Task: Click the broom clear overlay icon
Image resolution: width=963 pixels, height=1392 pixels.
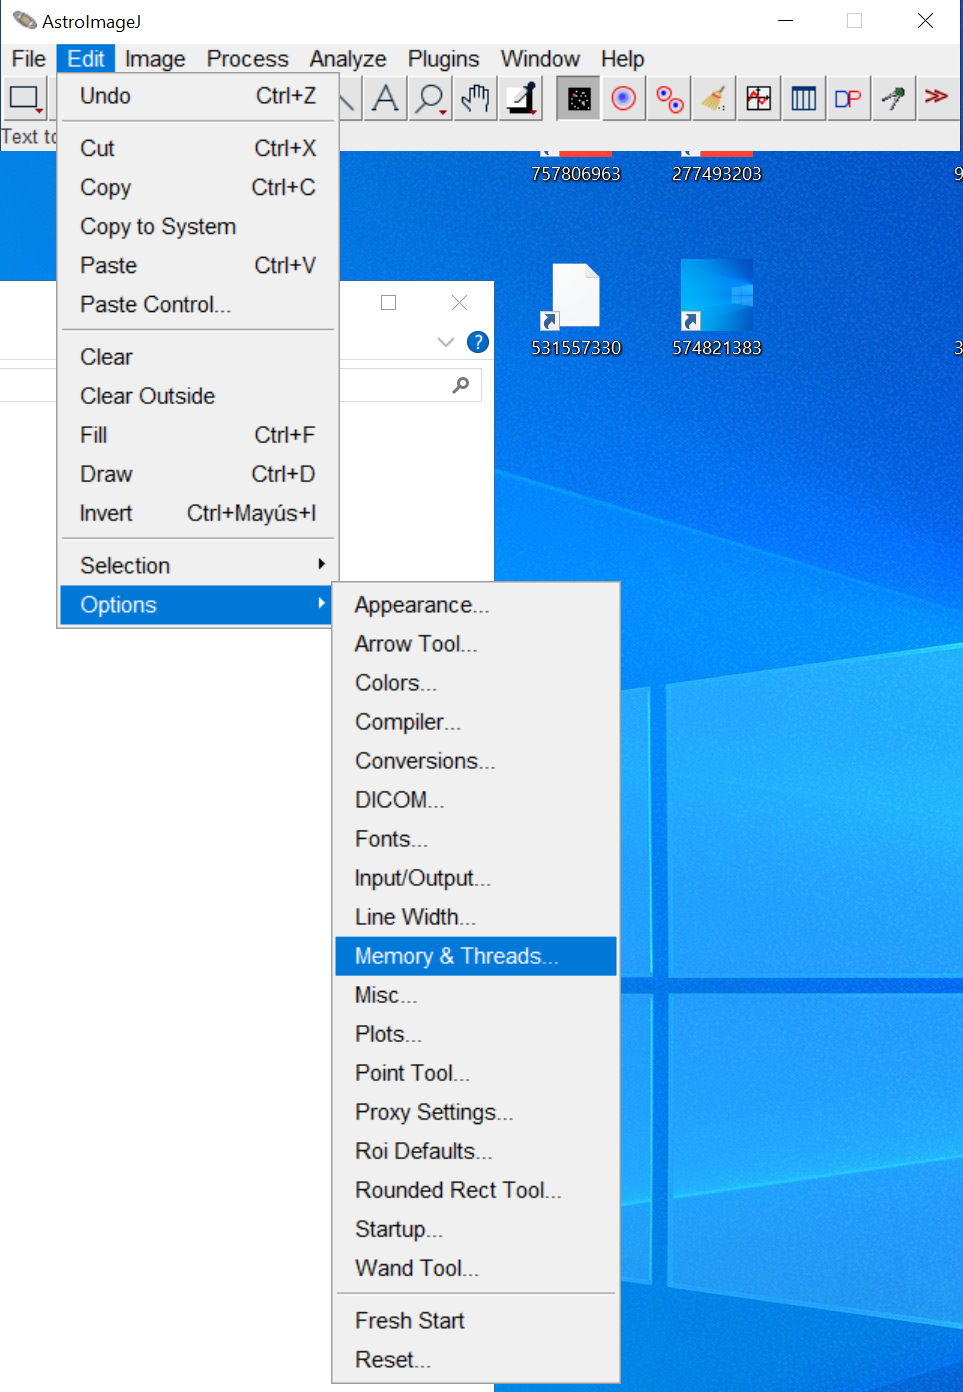Action: tap(714, 98)
